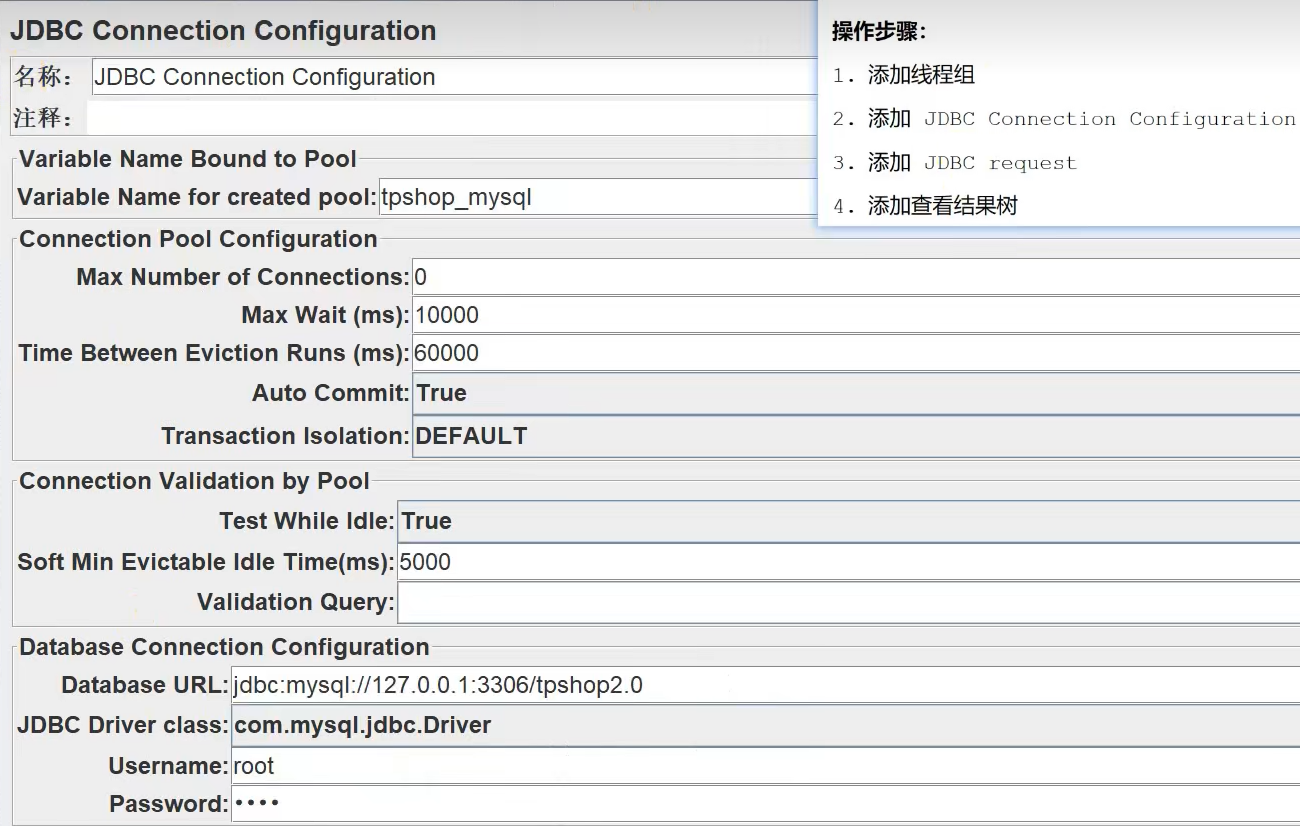
Task: Open the Transaction Isolation dropdown
Action: tap(700, 435)
